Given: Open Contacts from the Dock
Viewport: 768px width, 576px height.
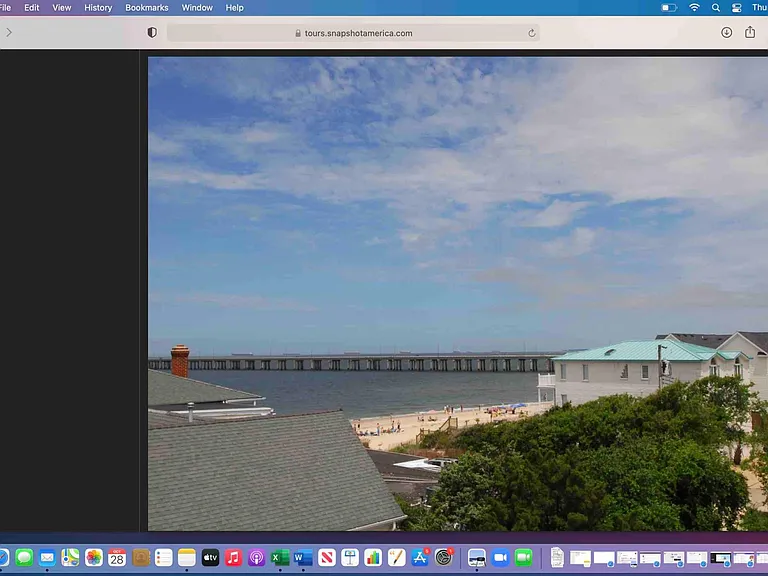Looking at the screenshot, I should click(x=141, y=557).
